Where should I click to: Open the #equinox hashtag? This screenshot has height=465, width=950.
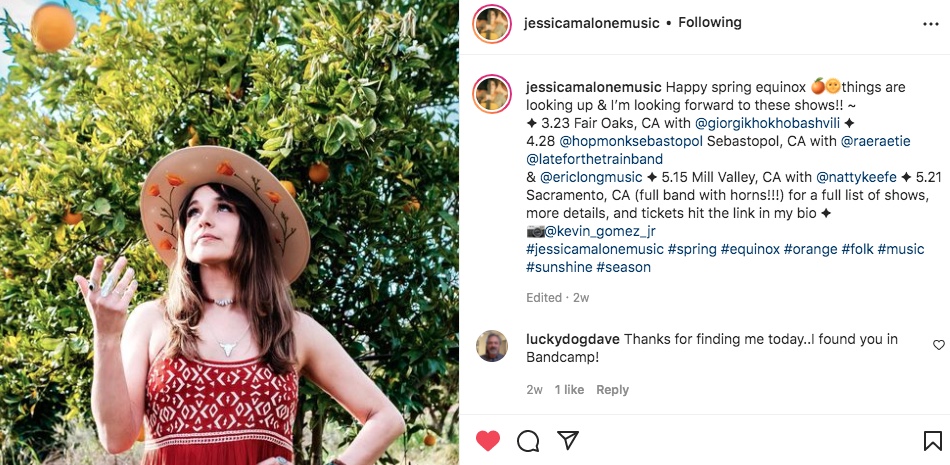click(x=750, y=249)
